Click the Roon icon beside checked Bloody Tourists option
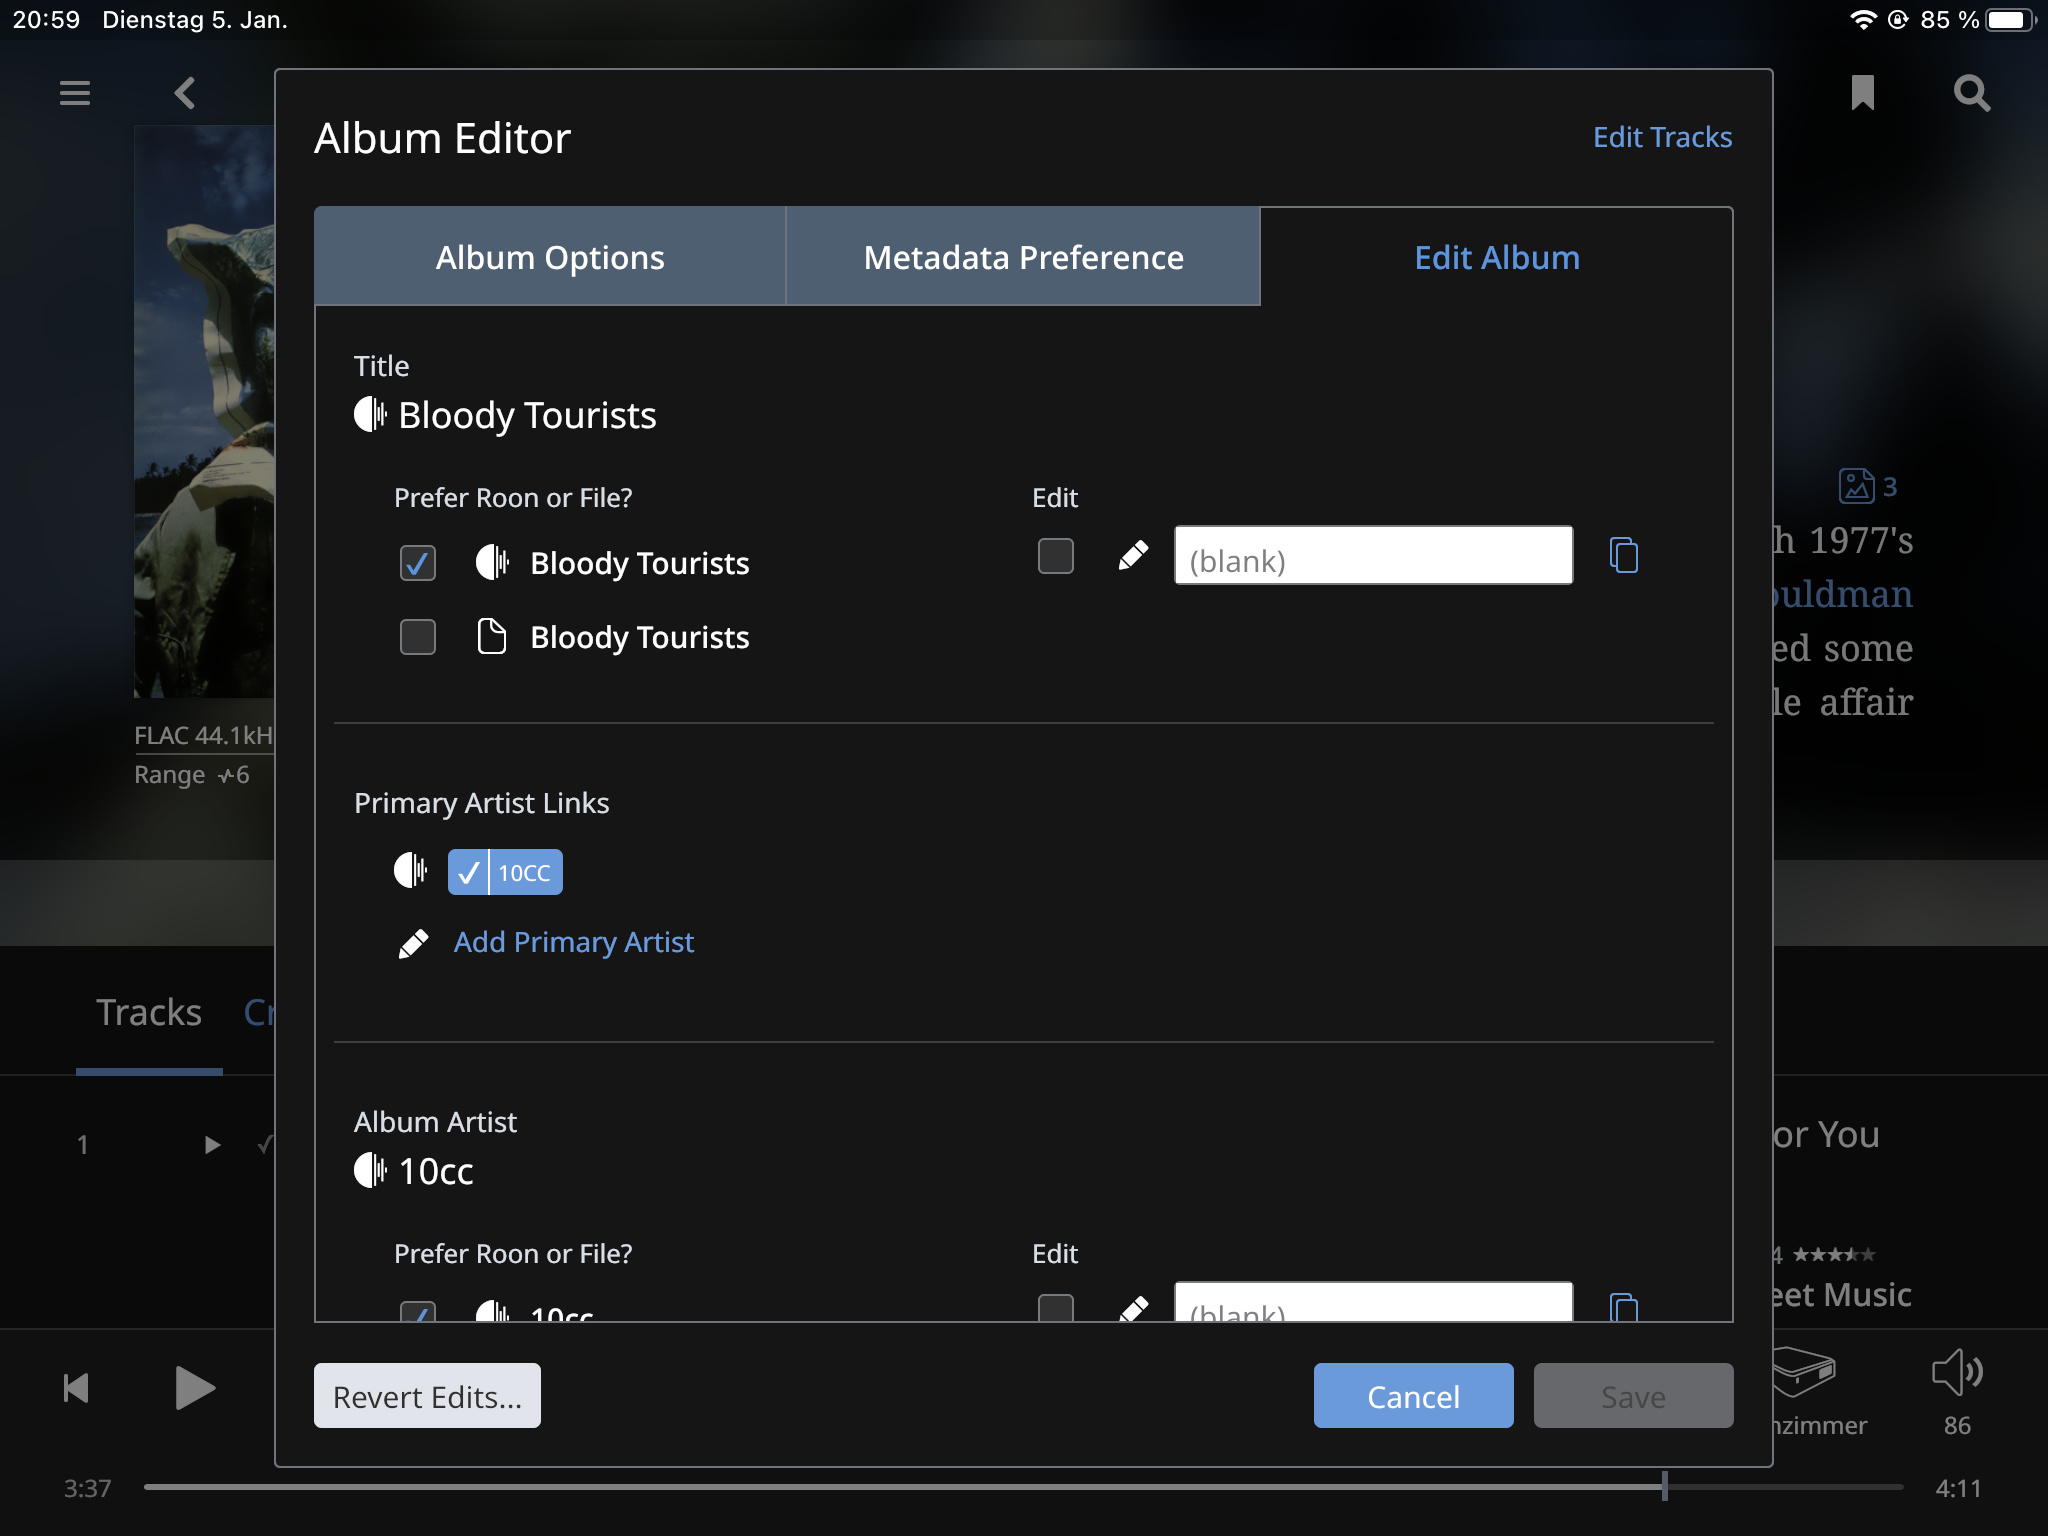The width and height of the screenshot is (2048, 1536). [492, 562]
